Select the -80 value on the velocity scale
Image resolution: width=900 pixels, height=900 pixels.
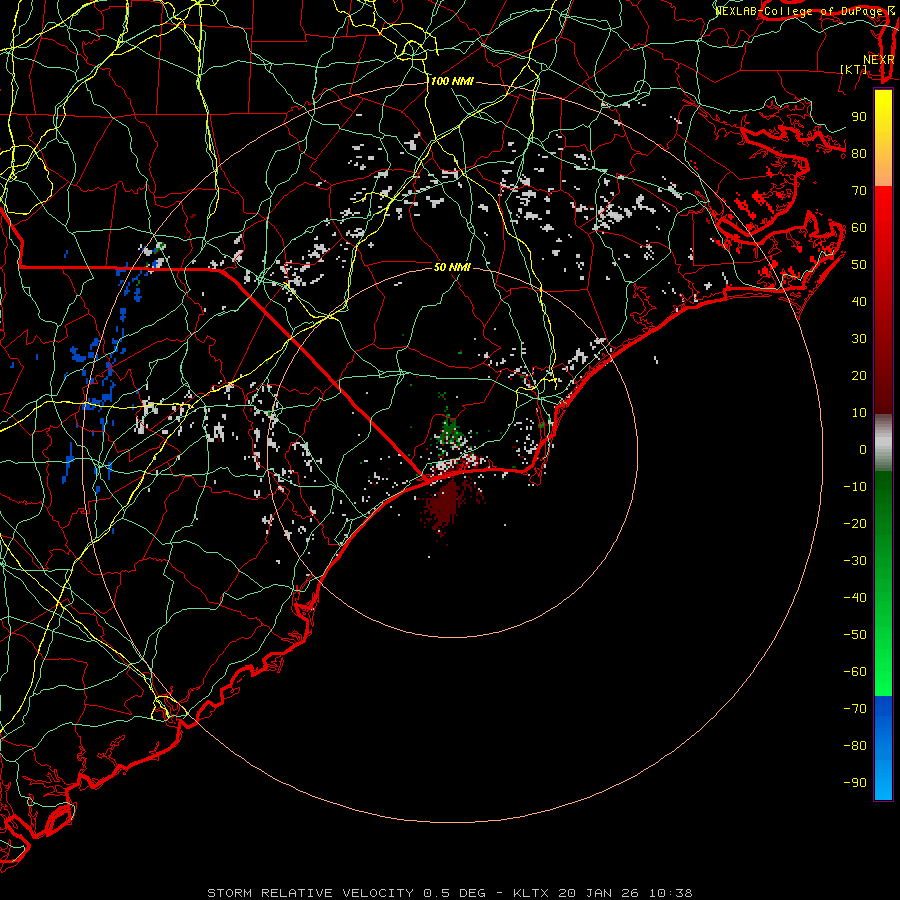[x=855, y=746]
